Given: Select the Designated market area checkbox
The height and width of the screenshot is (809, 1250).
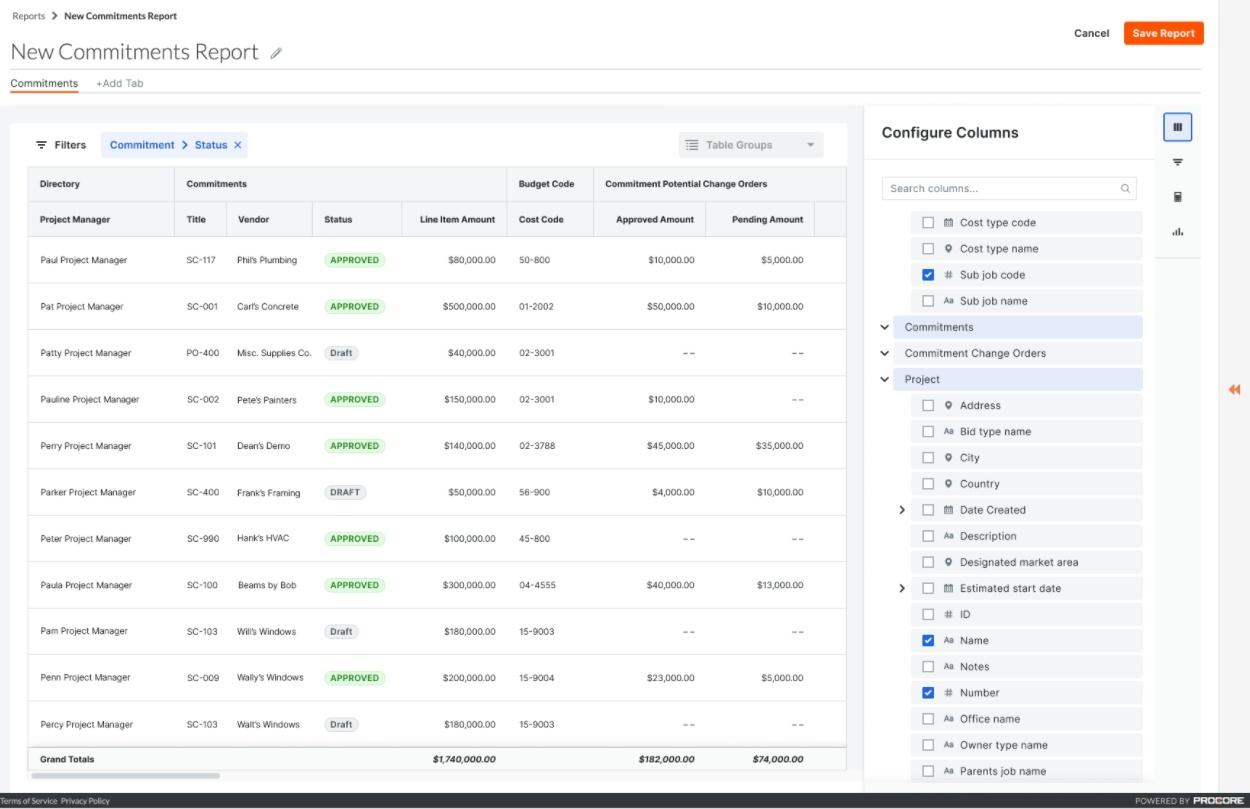Looking at the screenshot, I should click(x=928, y=562).
